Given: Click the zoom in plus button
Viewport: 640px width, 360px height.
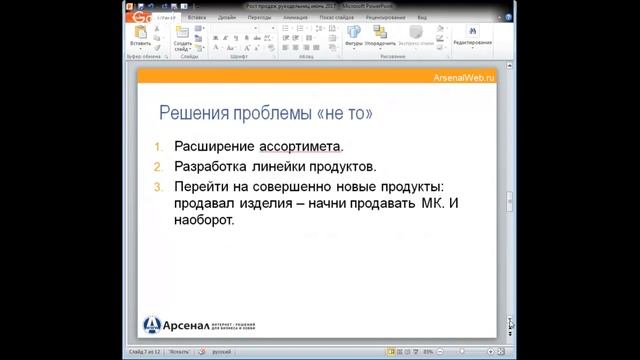Looking at the screenshot, I should click(x=491, y=351).
